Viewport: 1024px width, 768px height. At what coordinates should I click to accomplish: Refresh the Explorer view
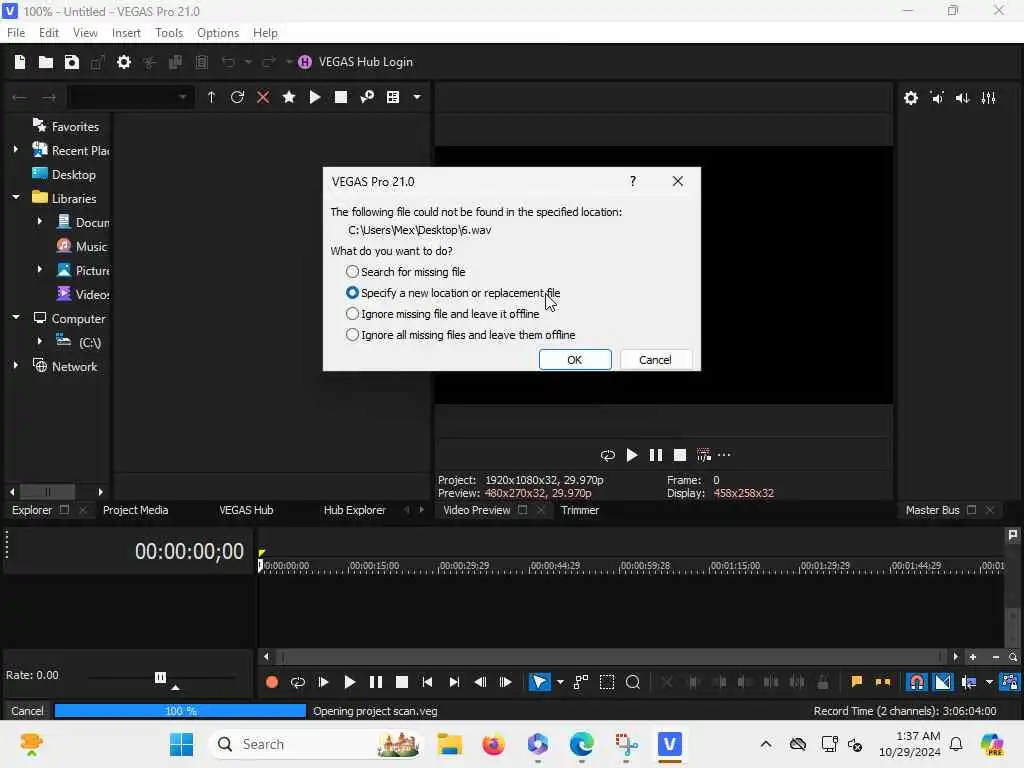[x=237, y=97]
